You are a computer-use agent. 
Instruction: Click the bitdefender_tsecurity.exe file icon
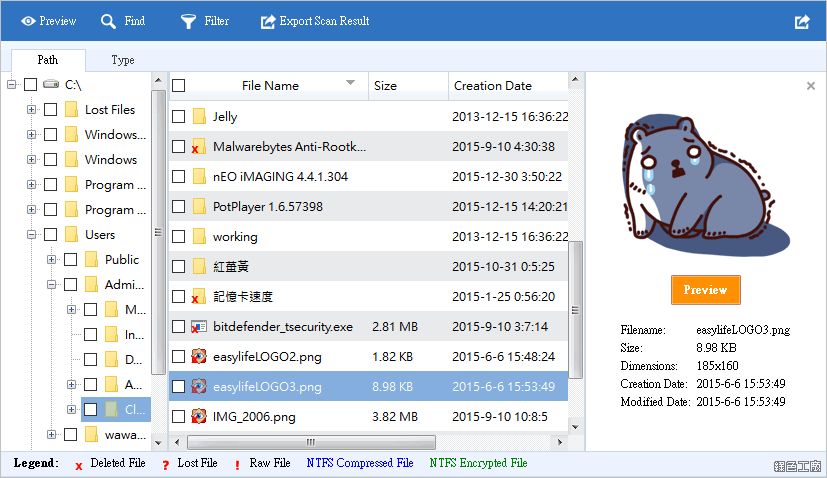[198, 327]
